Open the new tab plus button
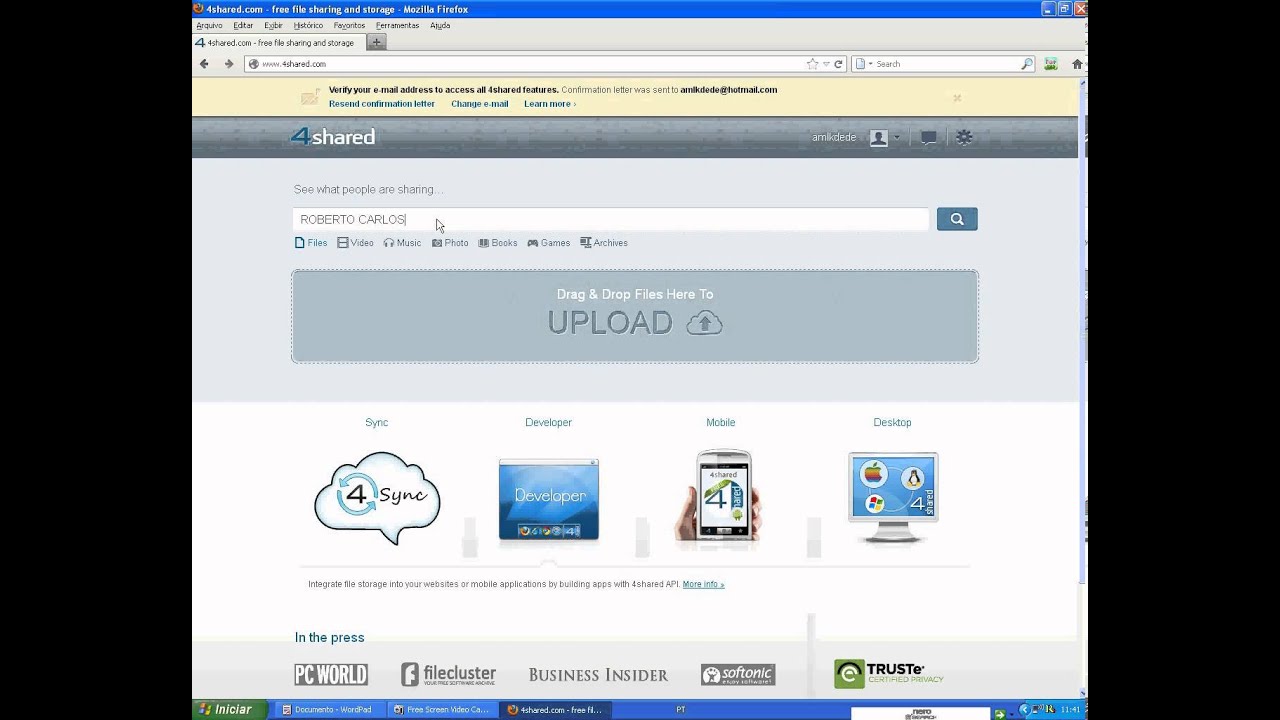This screenshot has width=1280, height=720. 376,42
